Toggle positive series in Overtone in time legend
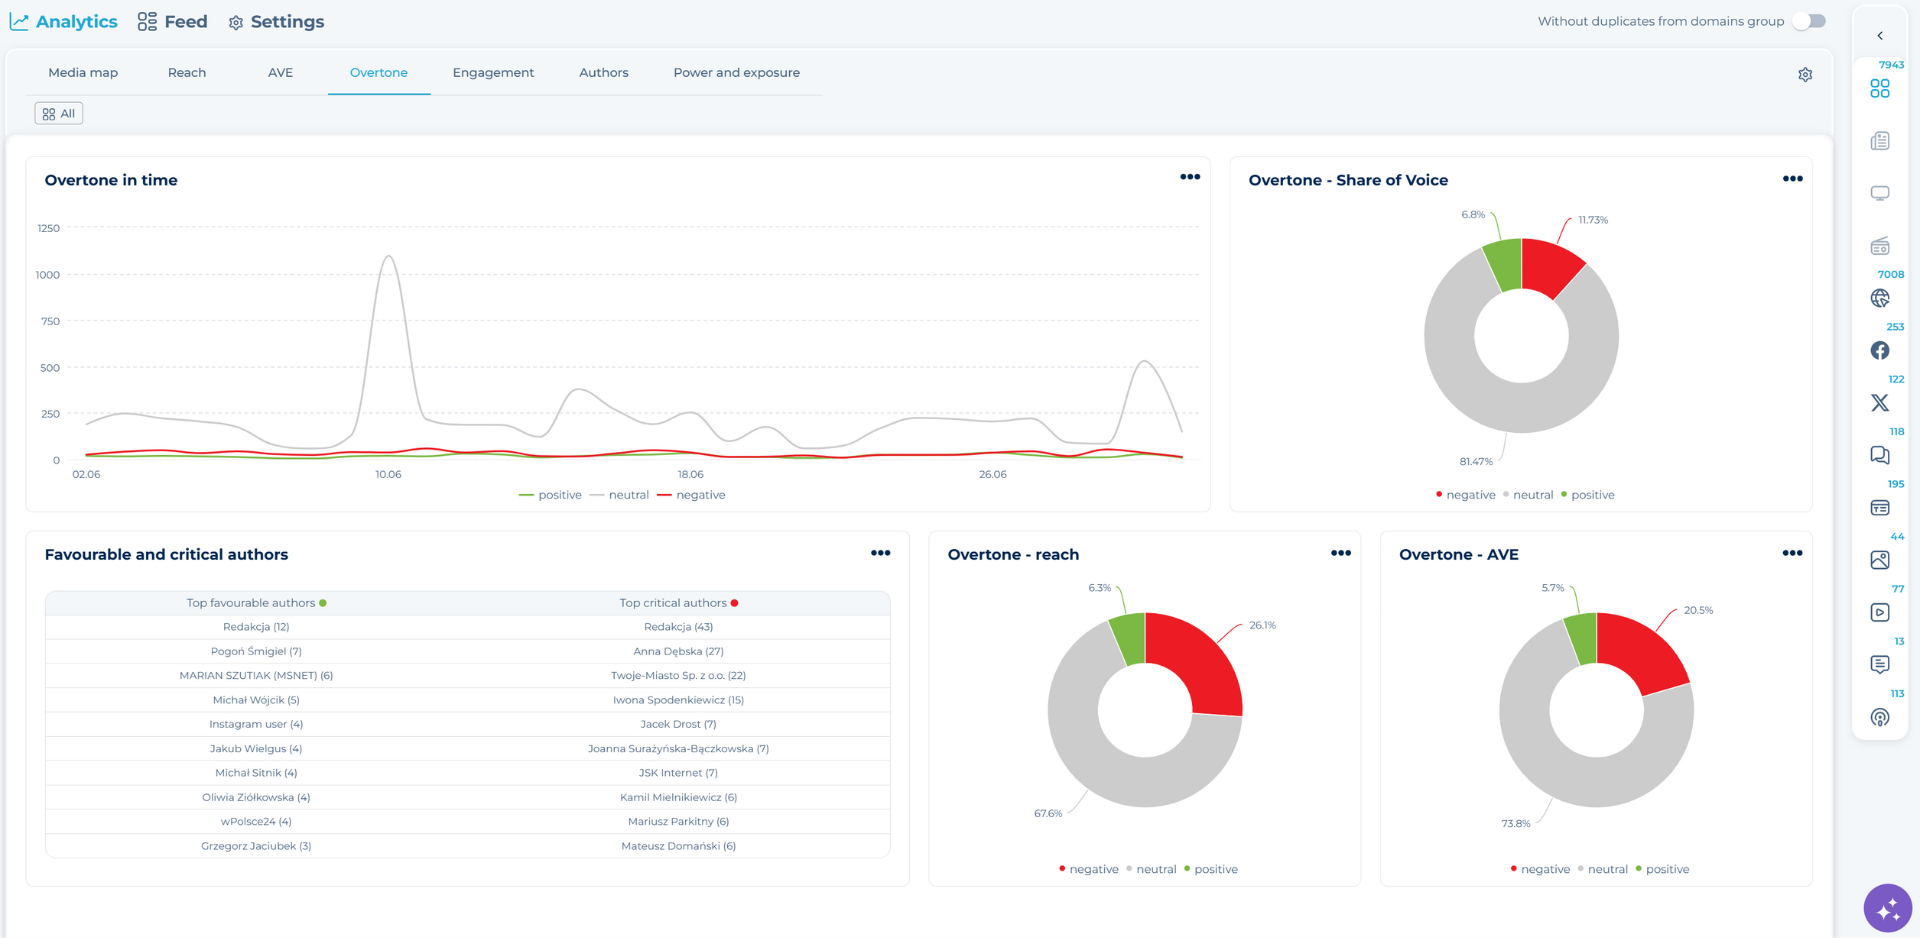The height and width of the screenshot is (938, 1920). tap(551, 495)
